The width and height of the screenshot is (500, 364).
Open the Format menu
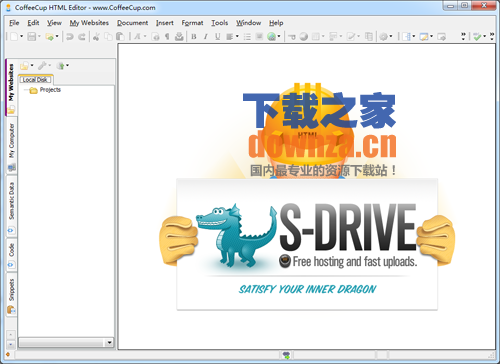click(x=192, y=23)
